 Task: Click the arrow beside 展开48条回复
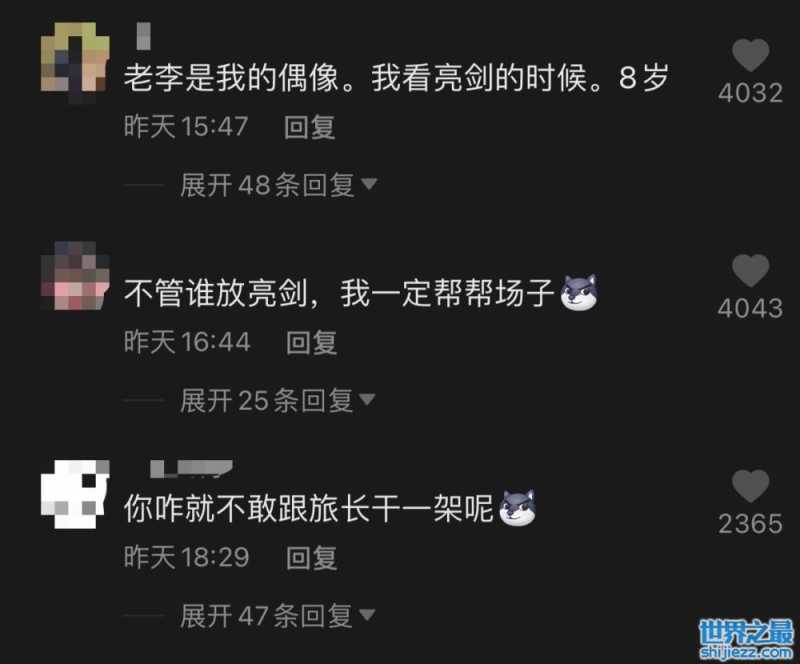click(369, 183)
